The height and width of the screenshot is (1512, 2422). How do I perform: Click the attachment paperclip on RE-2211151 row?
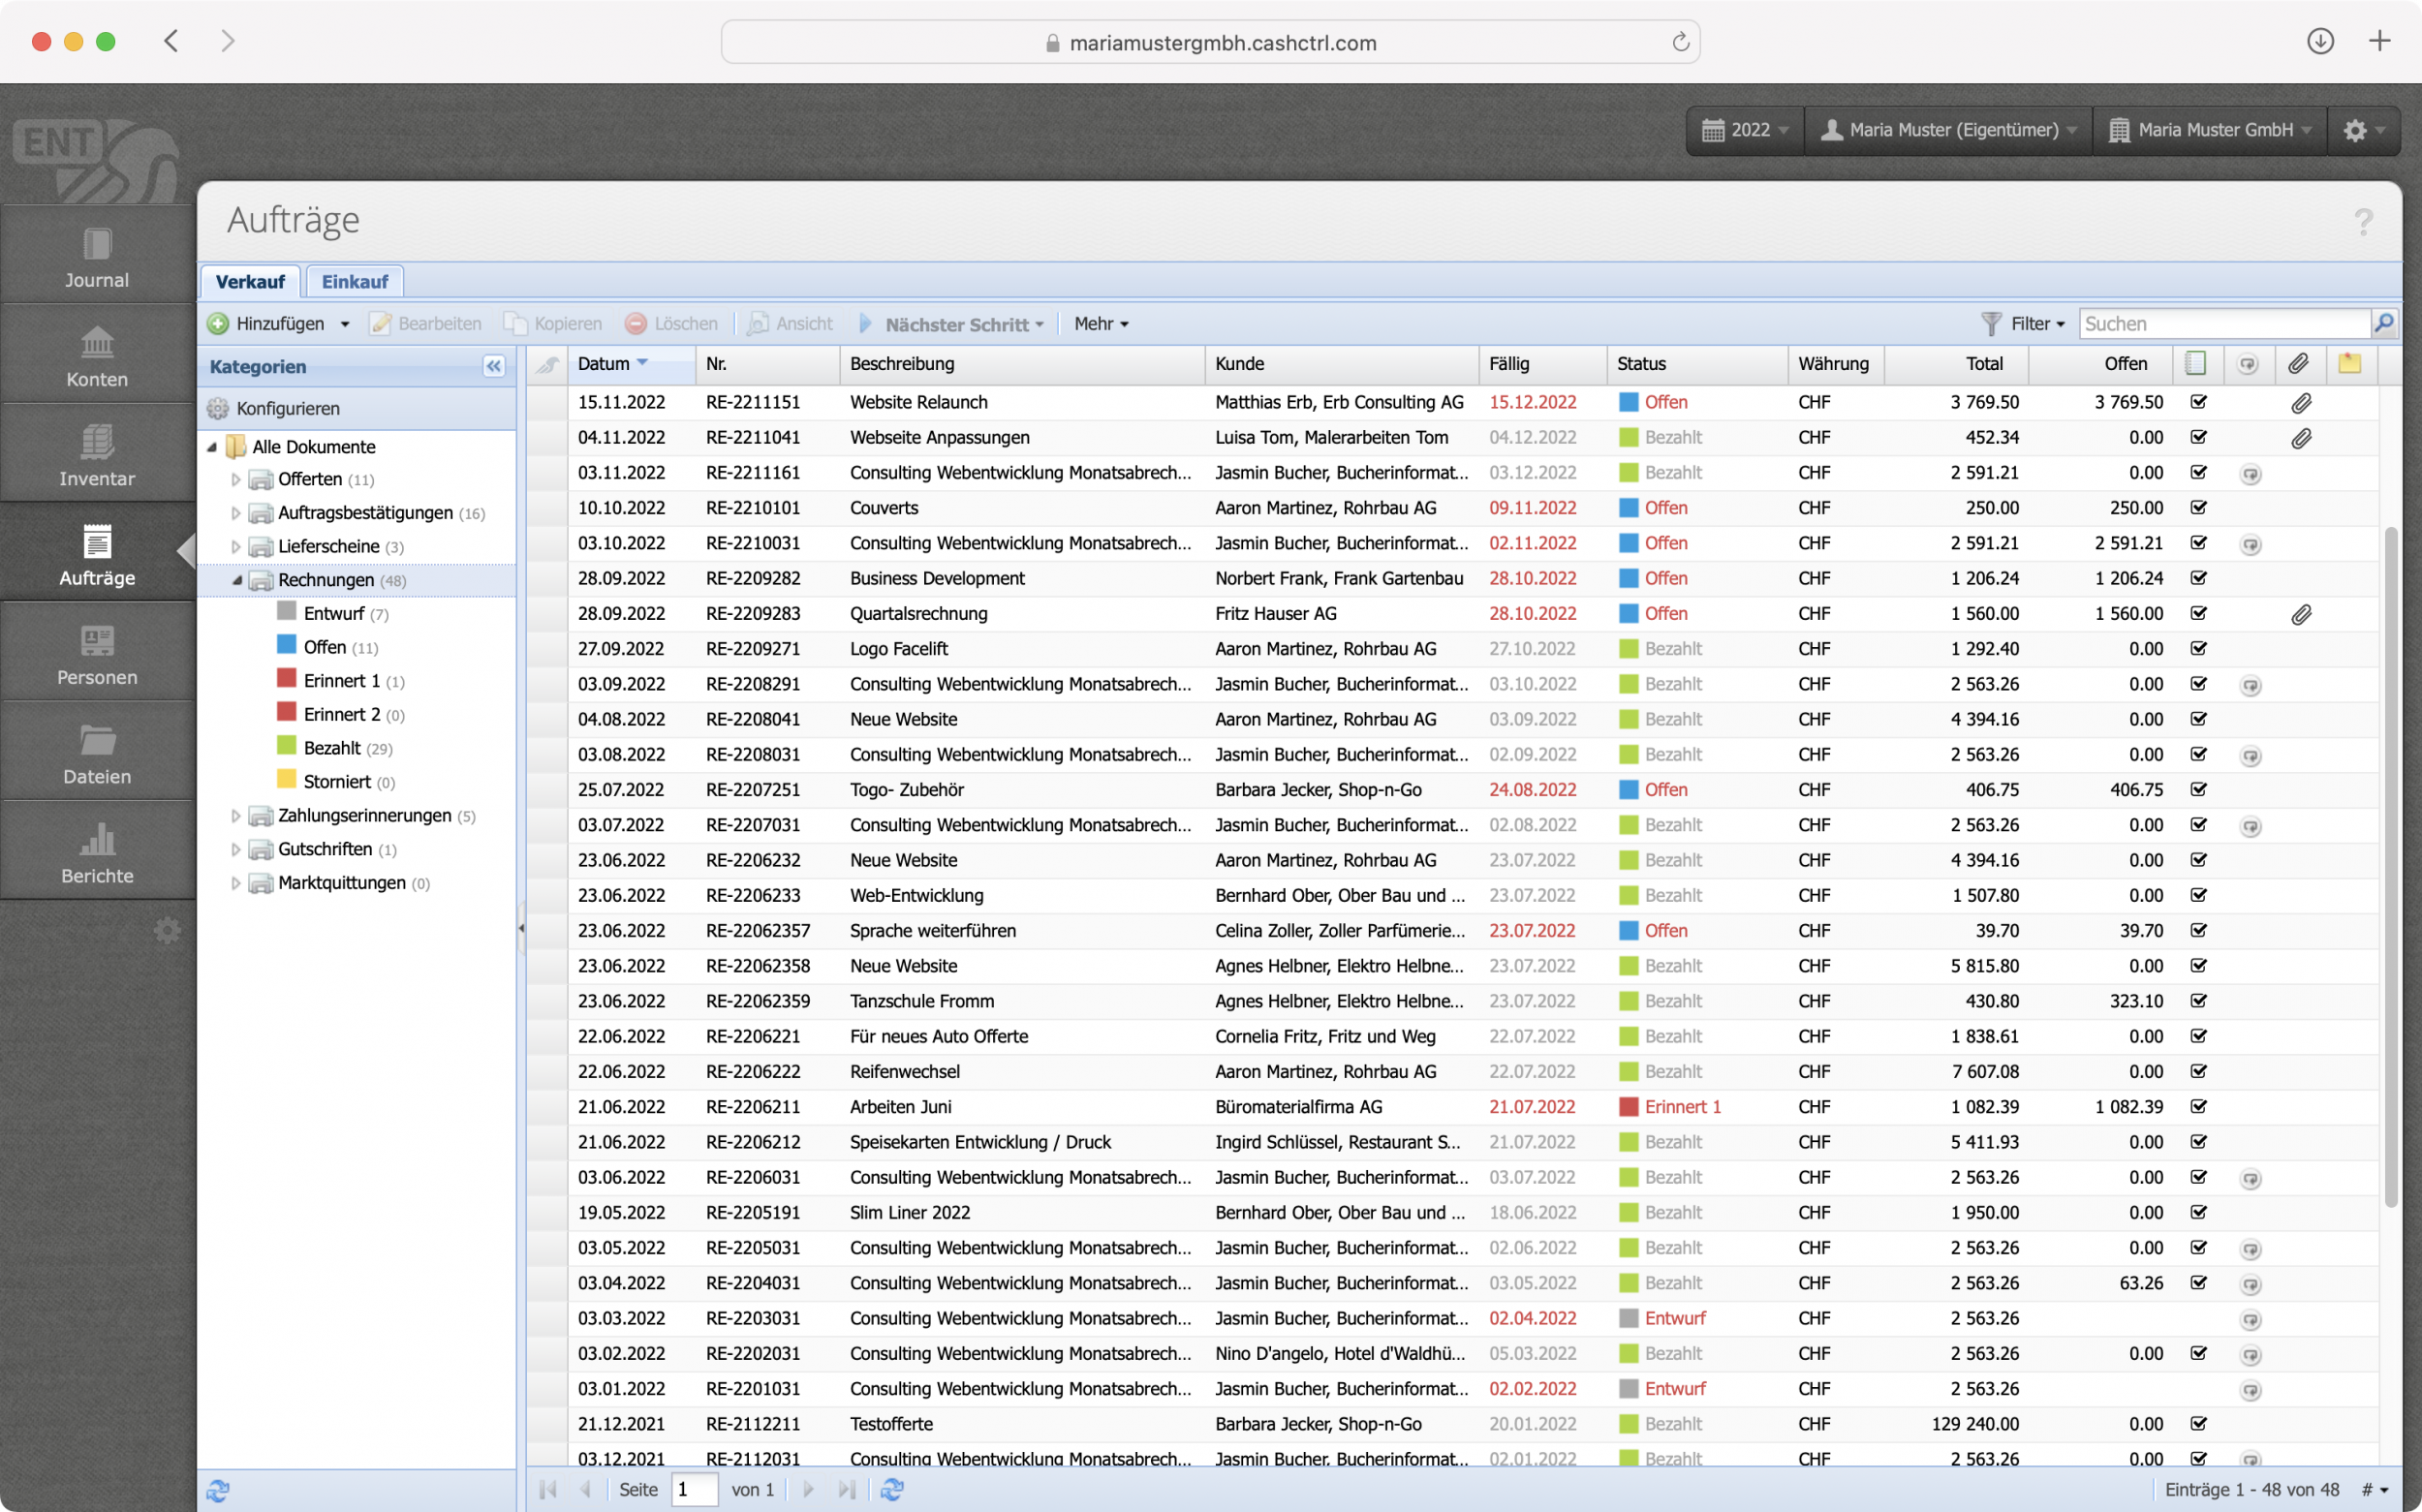click(2301, 403)
